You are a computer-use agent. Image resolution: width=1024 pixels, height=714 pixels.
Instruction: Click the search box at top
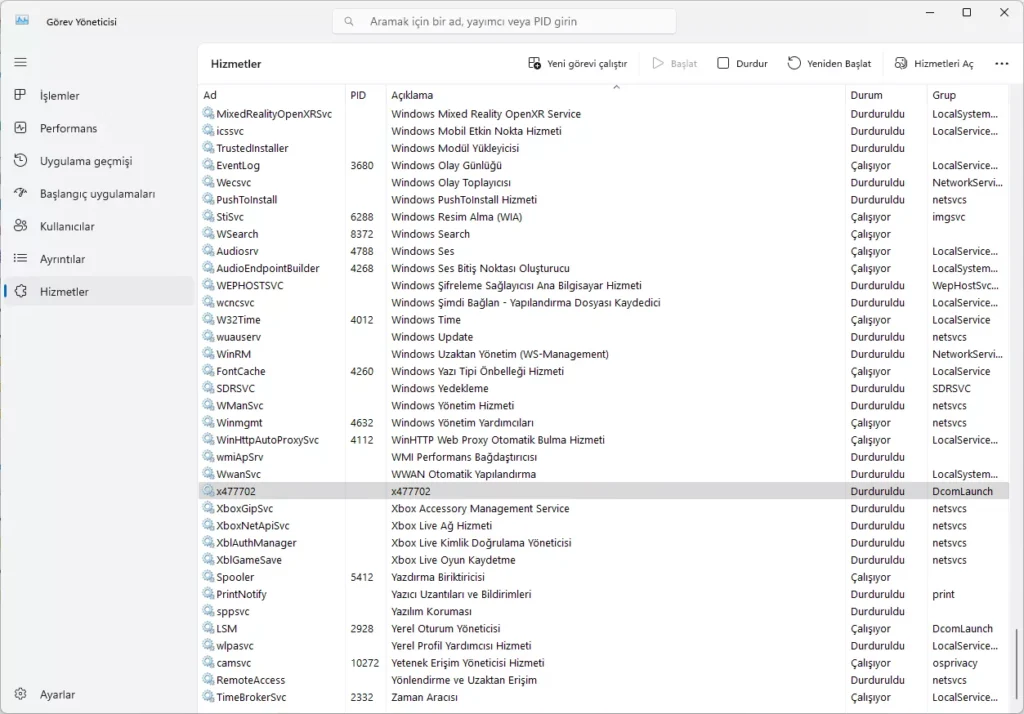pos(504,21)
